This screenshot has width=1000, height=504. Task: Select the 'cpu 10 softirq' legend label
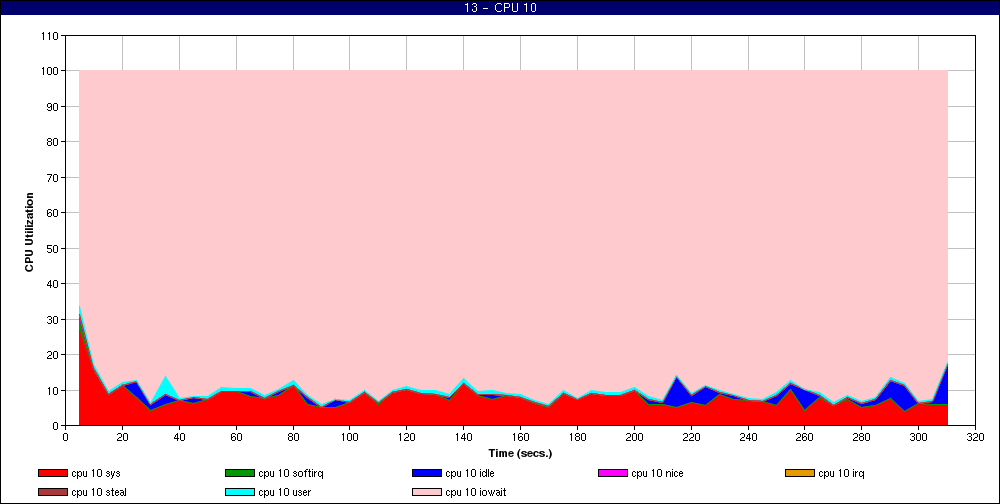291,474
